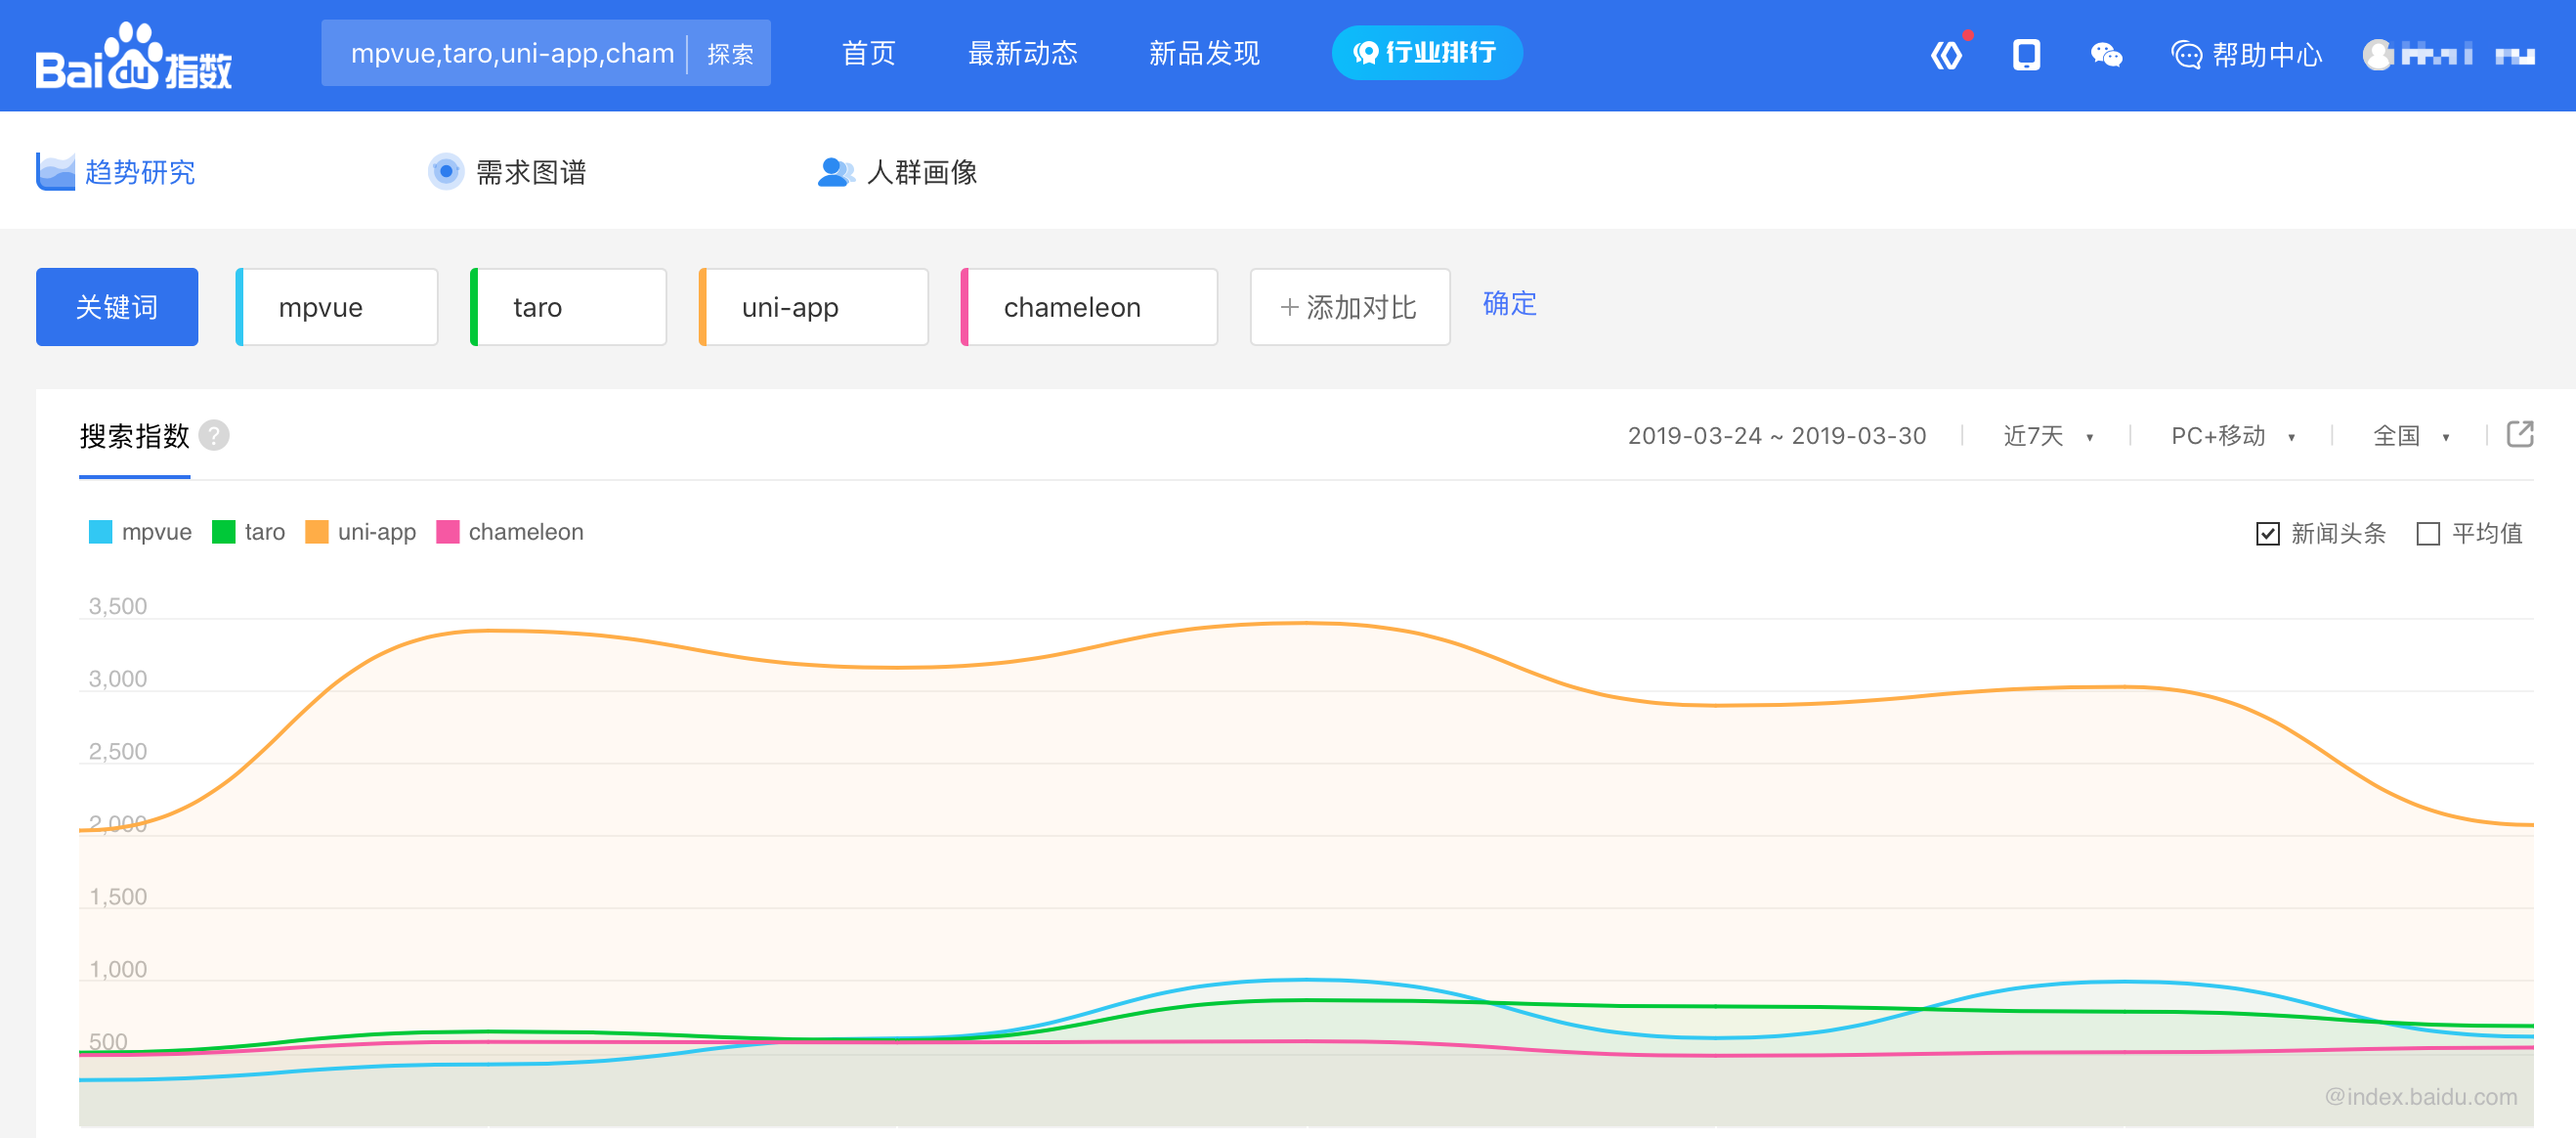Open the mobile app icon in navbar
Viewport: 2576px width, 1138px height.
pos(2025,57)
